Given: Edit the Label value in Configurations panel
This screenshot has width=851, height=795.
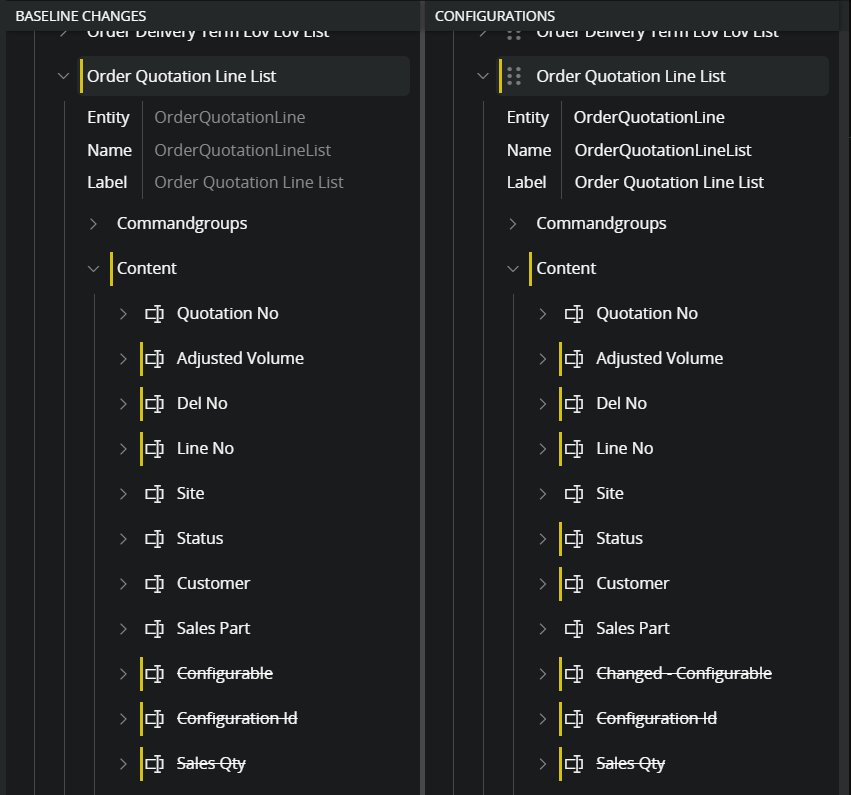Looking at the screenshot, I should [669, 183].
